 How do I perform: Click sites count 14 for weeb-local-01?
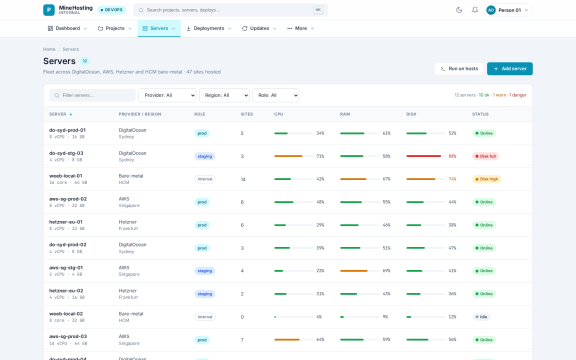tap(243, 179)
